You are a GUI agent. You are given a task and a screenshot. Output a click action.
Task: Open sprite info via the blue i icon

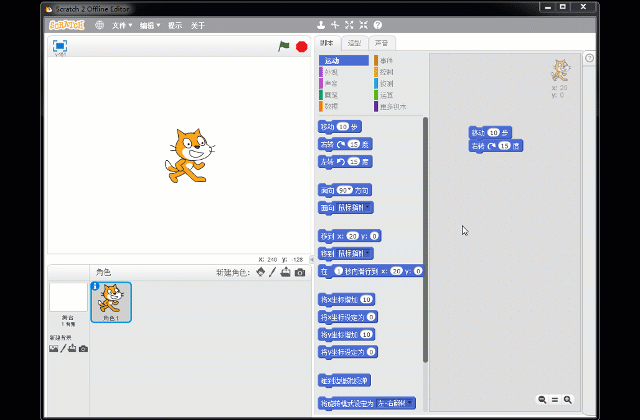click(95, 286)
